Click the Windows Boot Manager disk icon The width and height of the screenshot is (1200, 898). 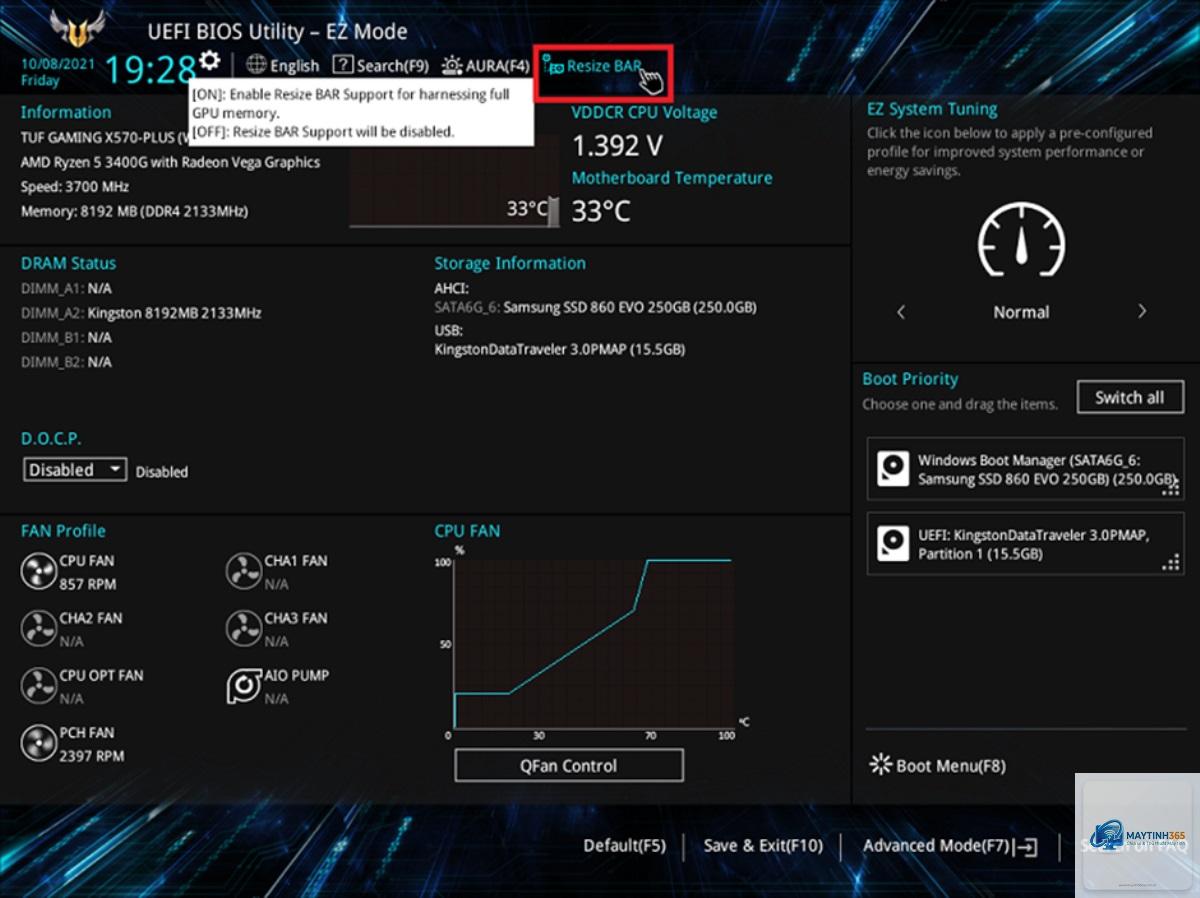point(893,469)
